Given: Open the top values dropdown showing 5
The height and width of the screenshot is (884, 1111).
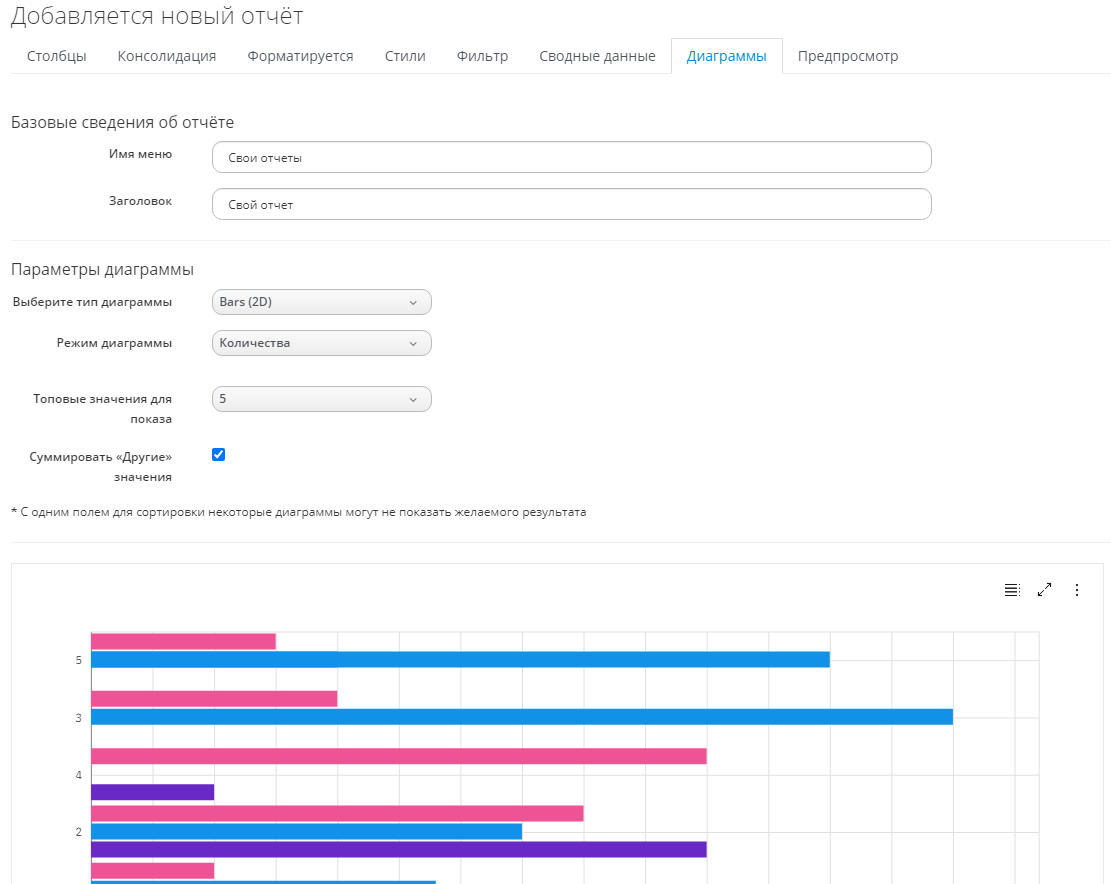Looking at the screenshot, I should coord(321,399).
